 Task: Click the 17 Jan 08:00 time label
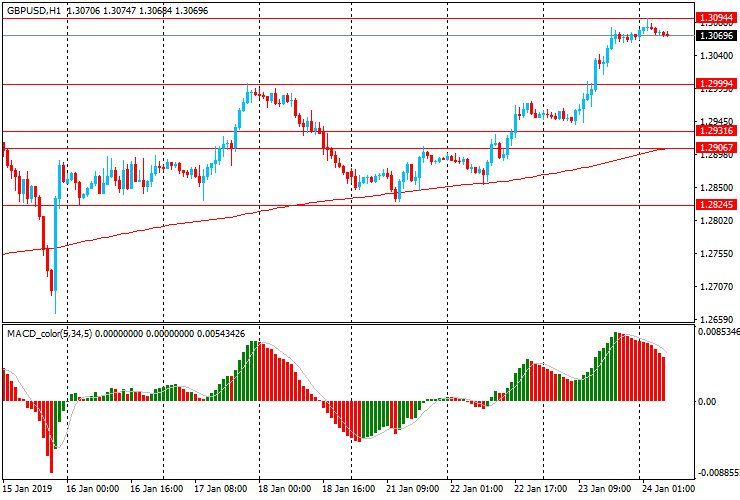point(221,490)
